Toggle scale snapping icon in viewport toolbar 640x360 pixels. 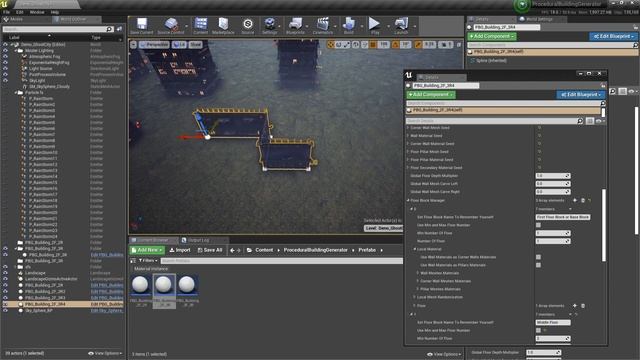tap(418, 44)
